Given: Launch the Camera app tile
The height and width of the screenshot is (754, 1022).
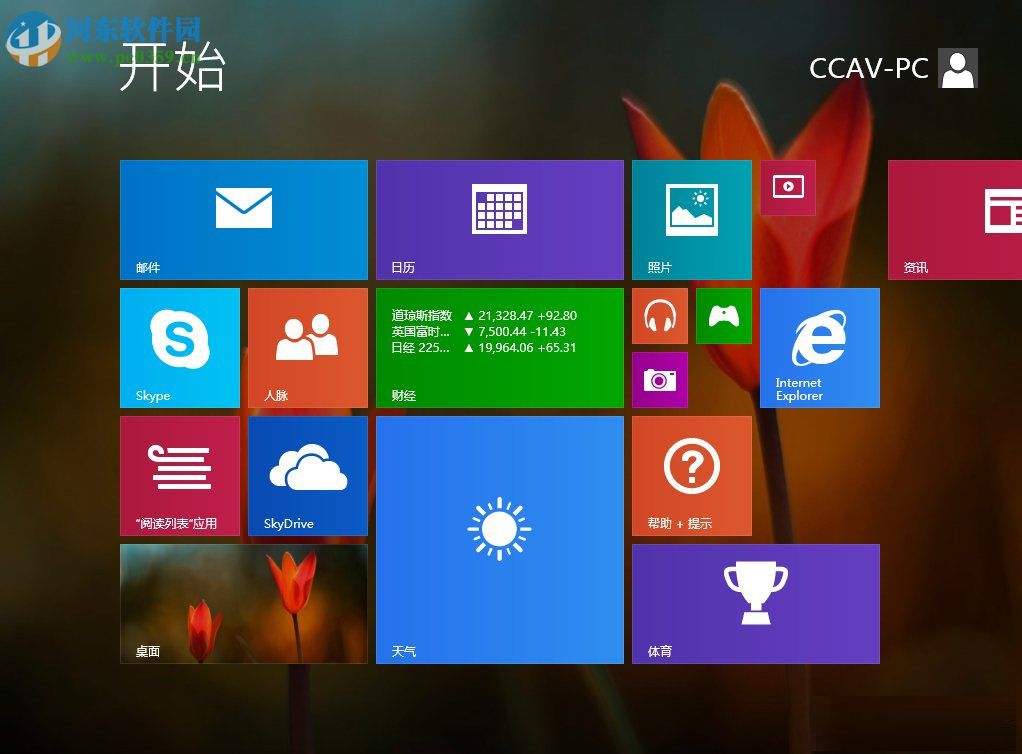Looking at the screenshot, I should [x=659, y=380].
